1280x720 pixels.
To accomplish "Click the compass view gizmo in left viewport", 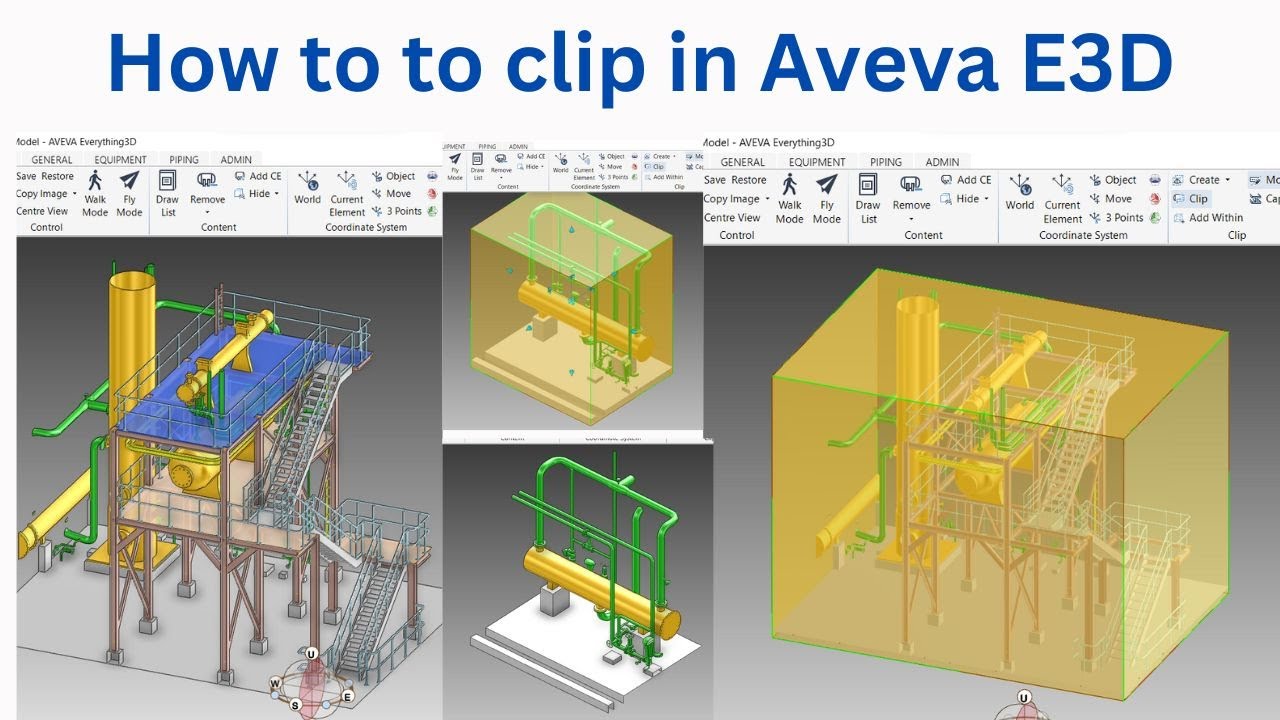I will (x=312, y=684).
